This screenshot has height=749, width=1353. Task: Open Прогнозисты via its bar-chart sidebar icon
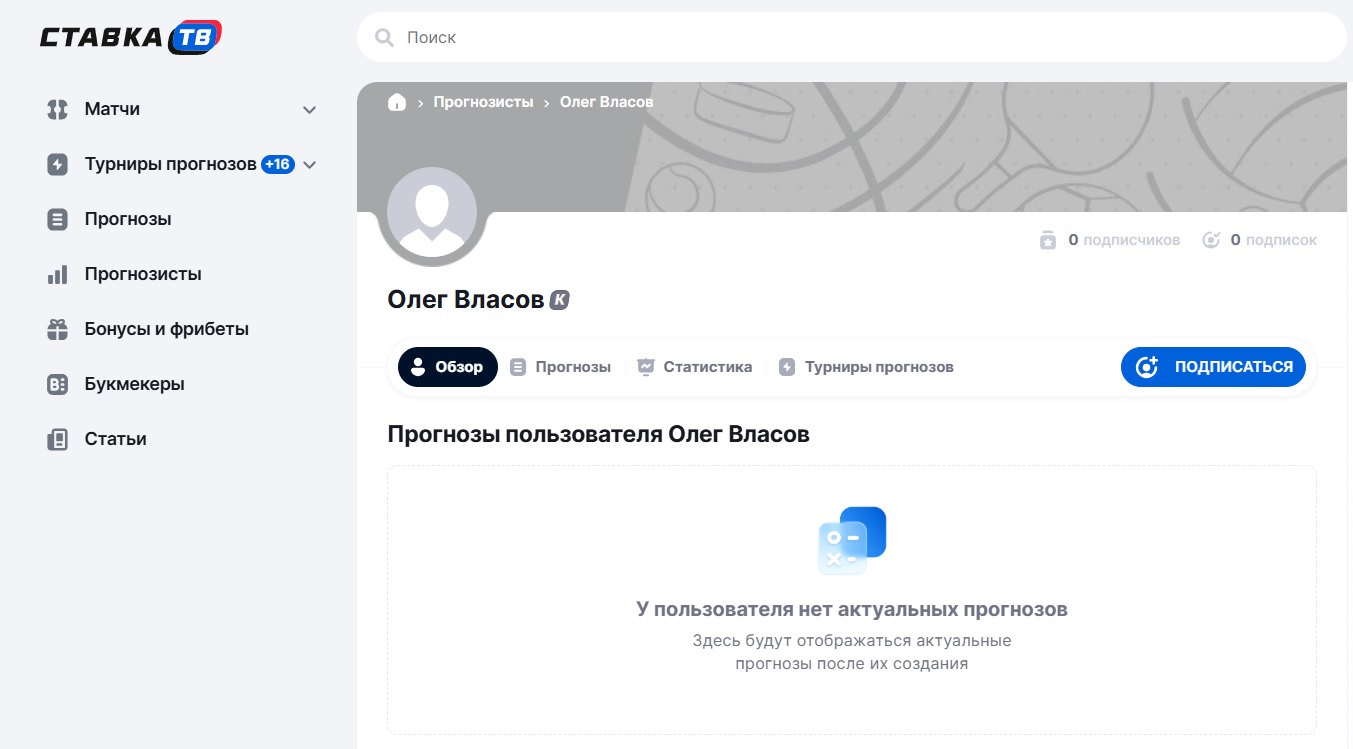tap(56, 273)
